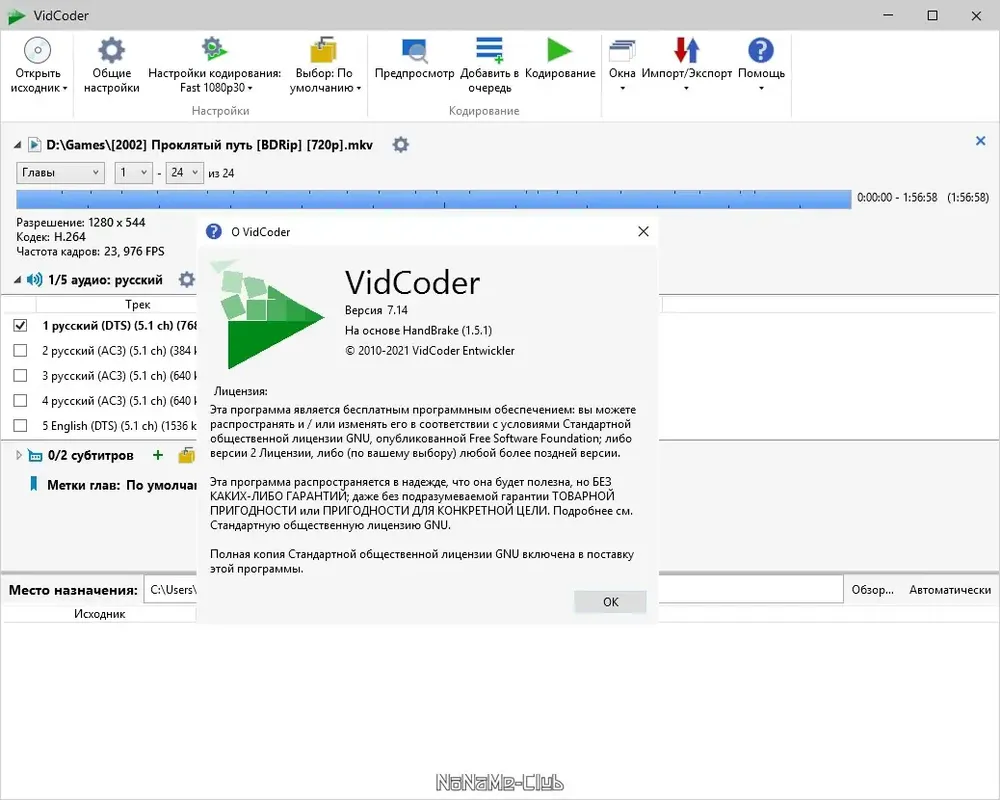Click the Частота кадров: 23, 976 FPS text
This screenshot has width=1000, height=800.
tap(90, 251)
